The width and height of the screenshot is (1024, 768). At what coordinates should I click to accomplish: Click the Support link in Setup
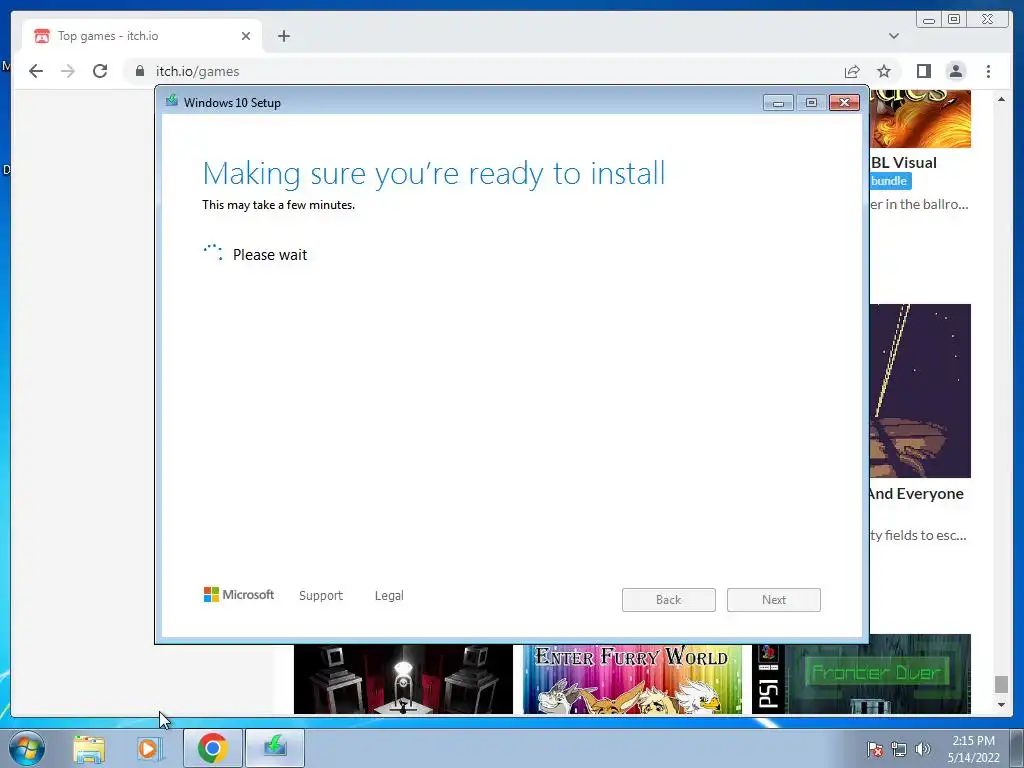(x=321, y=596)
